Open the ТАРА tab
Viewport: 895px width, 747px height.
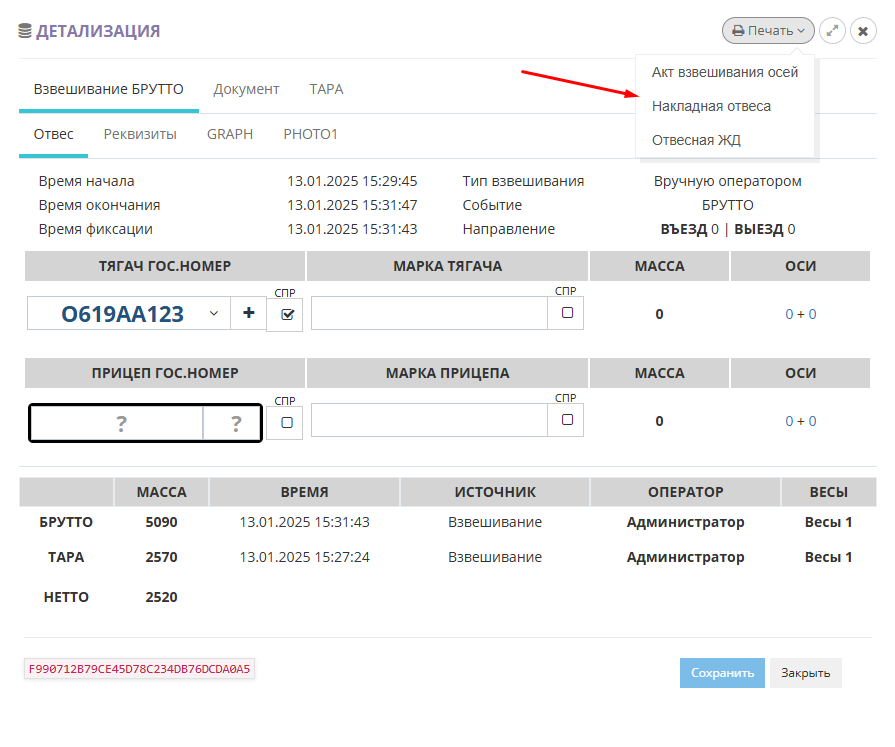pos(326,89)
